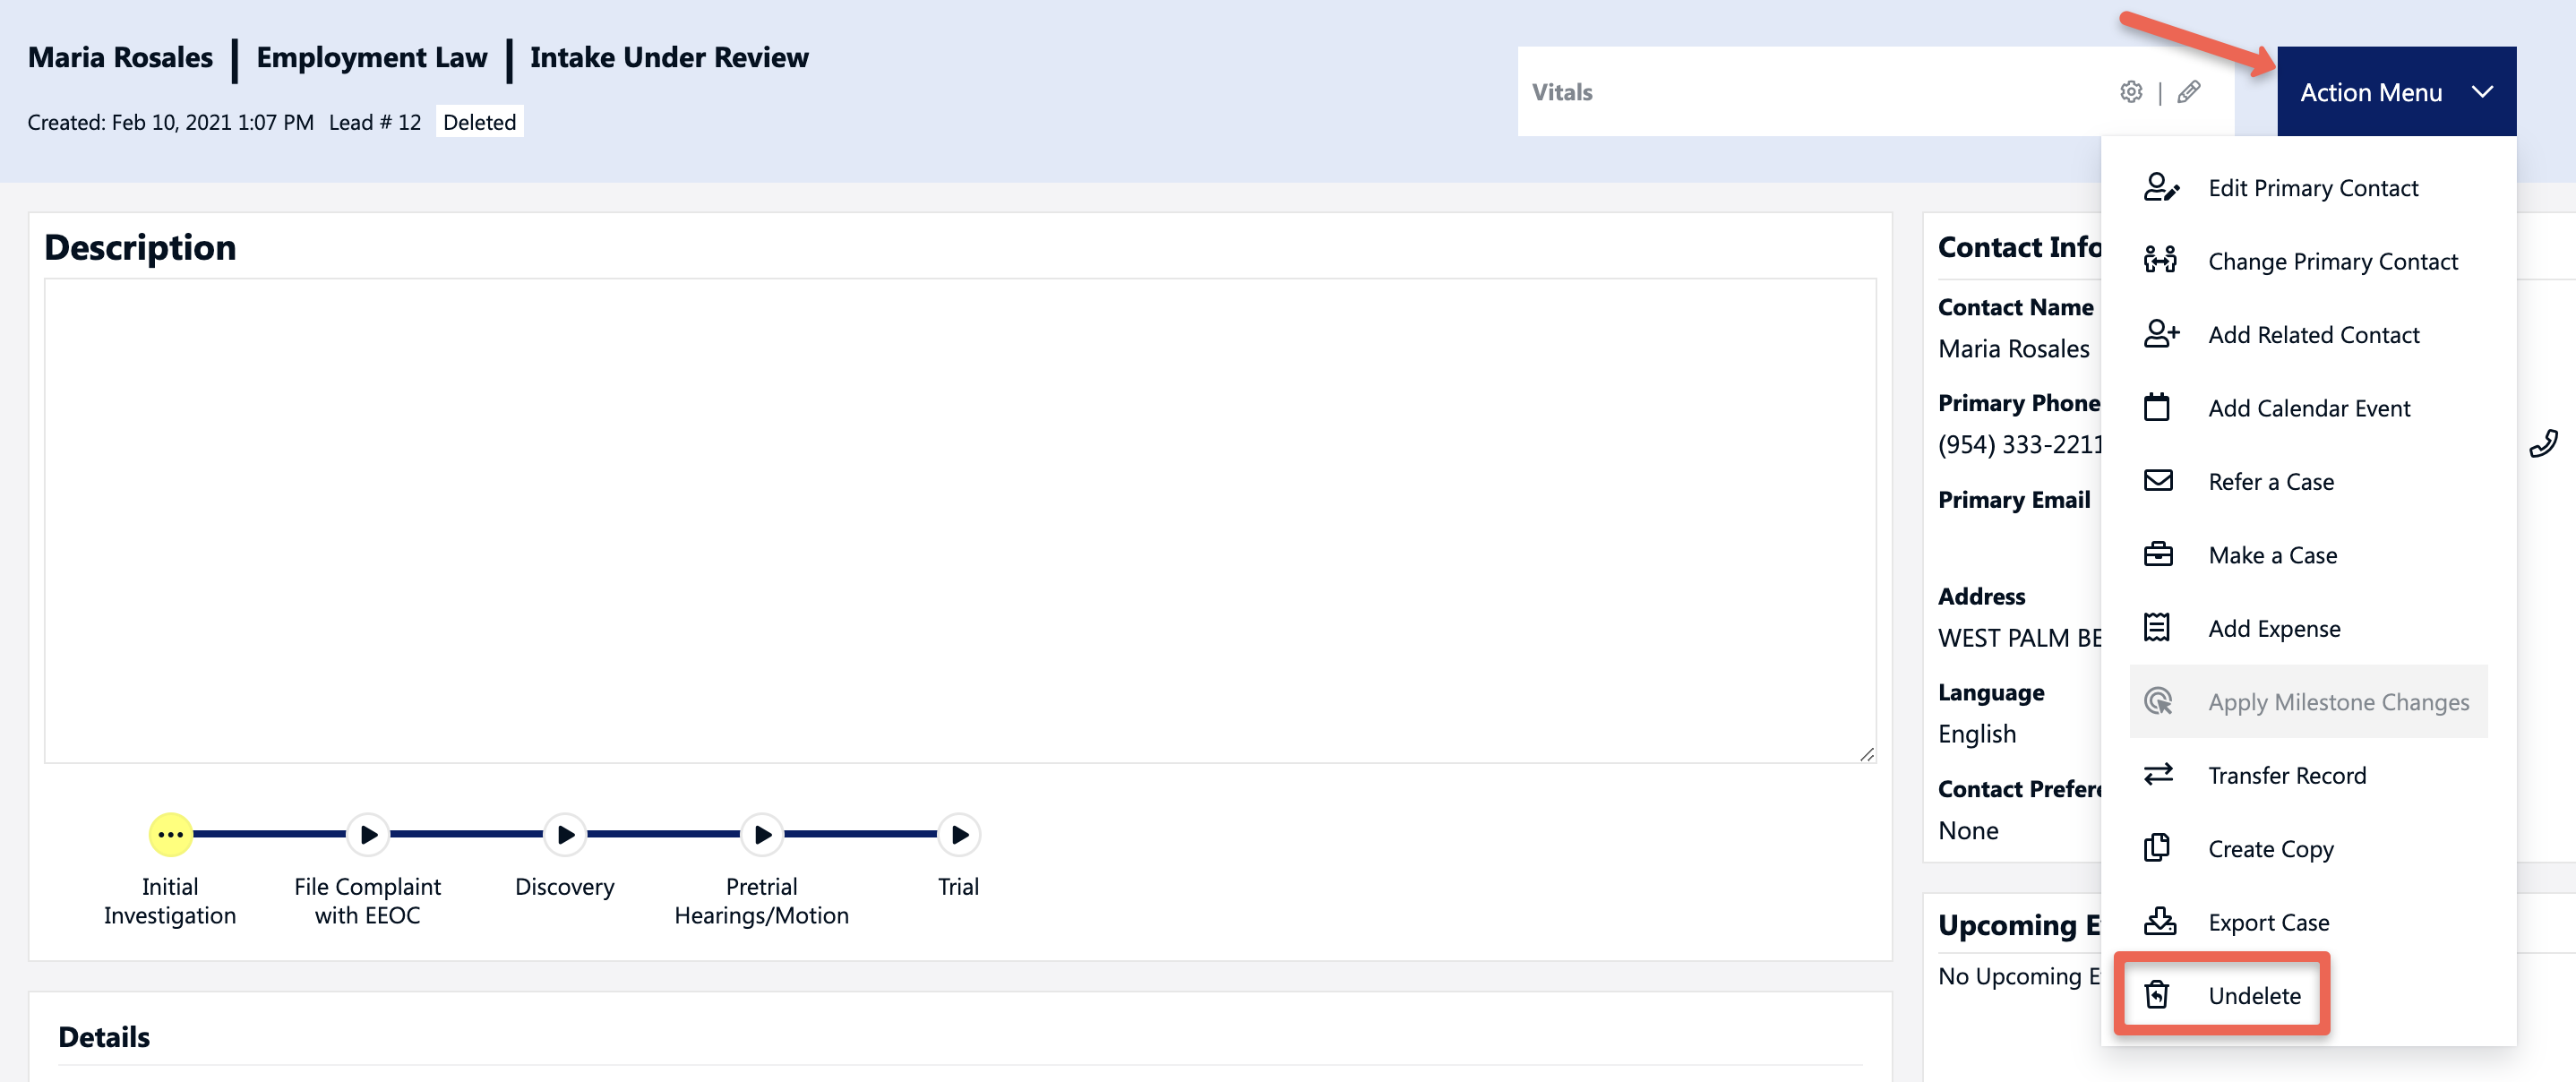Click the Add Calendar Event calendar icon

(x=2157, y=407)
